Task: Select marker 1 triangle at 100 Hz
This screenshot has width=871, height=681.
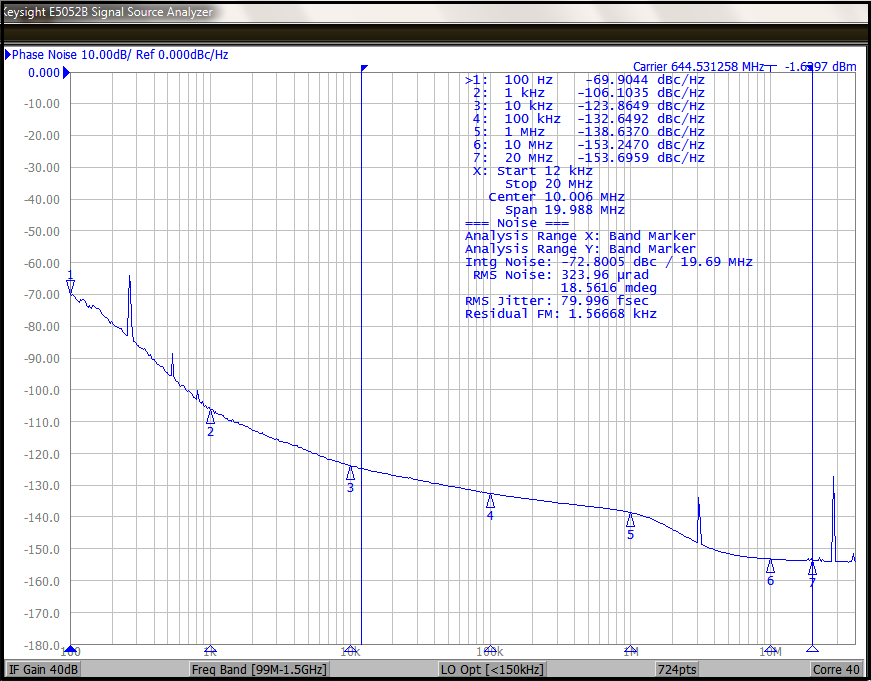Action: 70,287
